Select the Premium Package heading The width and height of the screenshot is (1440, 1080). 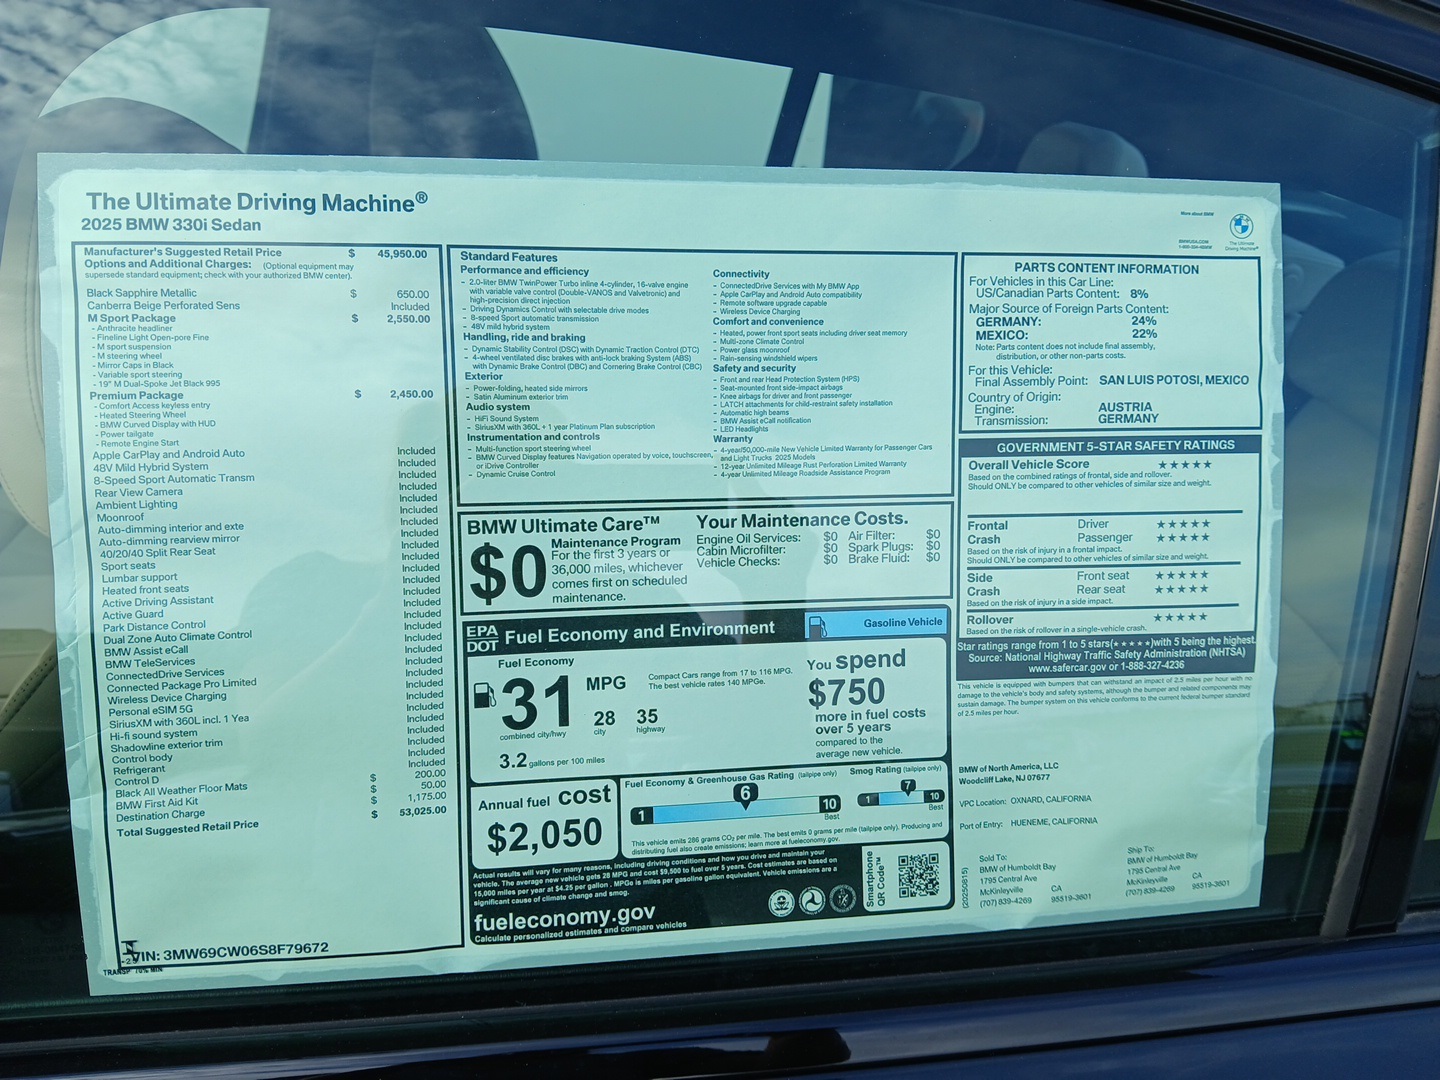[136, 395]
